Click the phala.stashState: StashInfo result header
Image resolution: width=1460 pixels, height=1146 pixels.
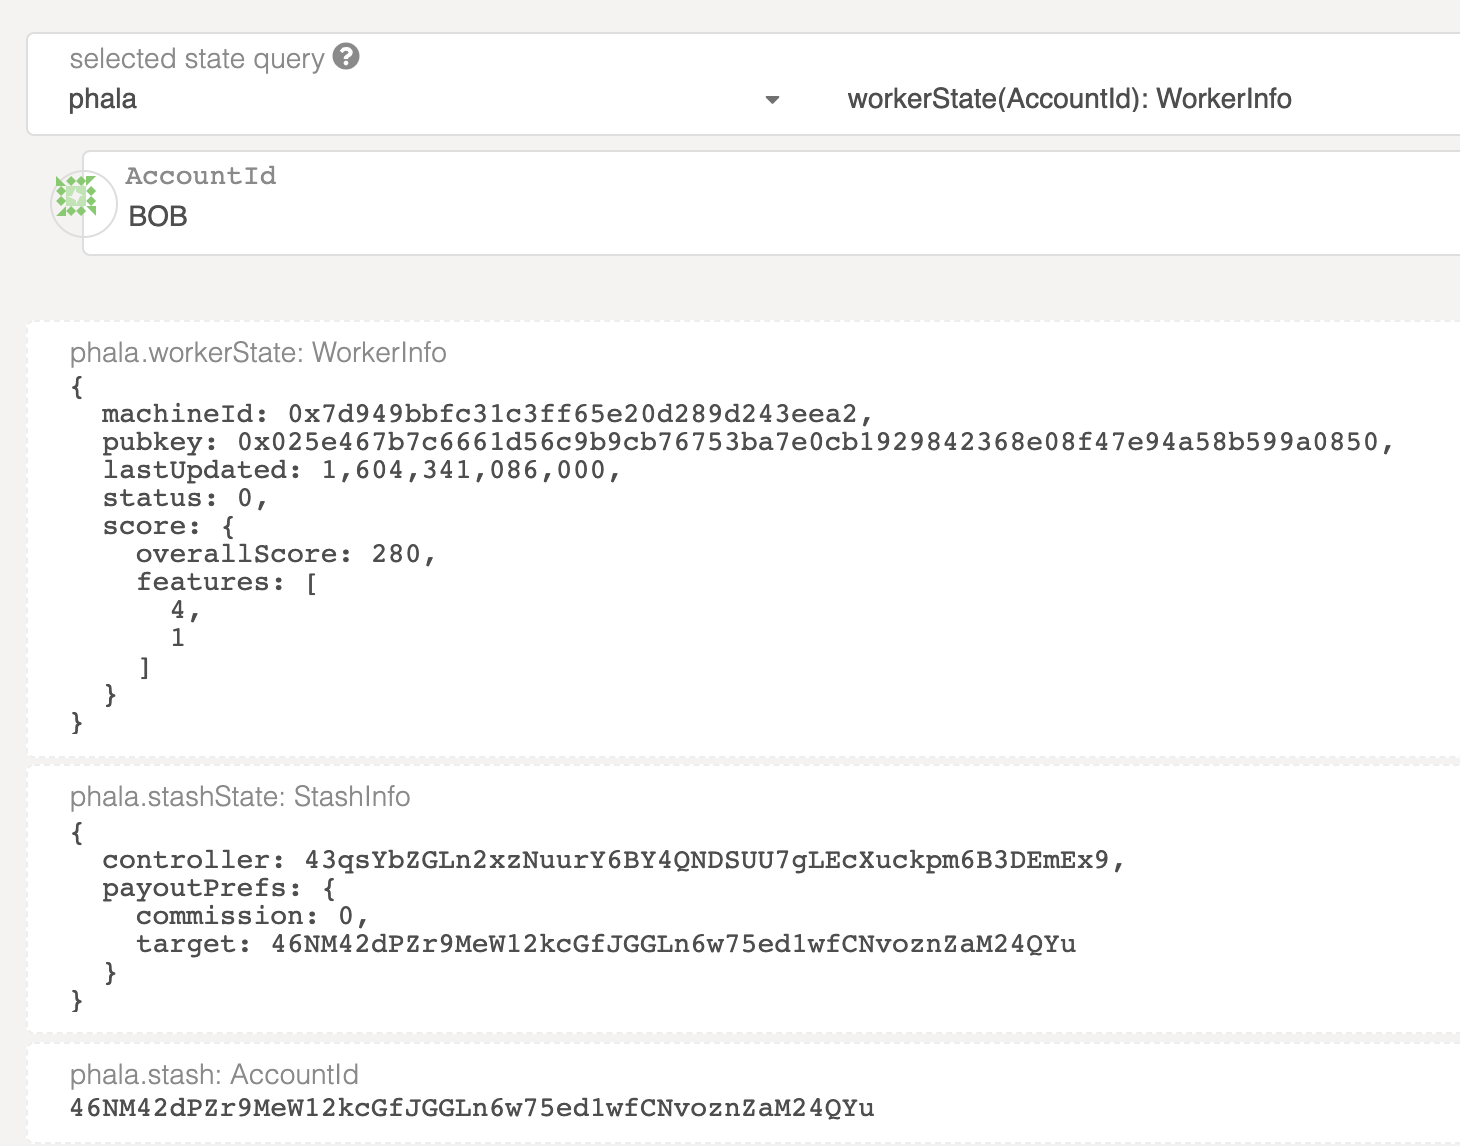point(240,797)
